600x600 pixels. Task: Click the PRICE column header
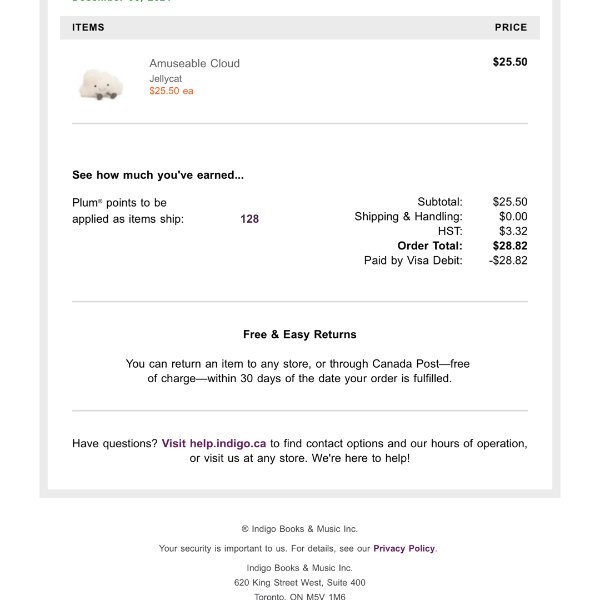coord(510,28)
